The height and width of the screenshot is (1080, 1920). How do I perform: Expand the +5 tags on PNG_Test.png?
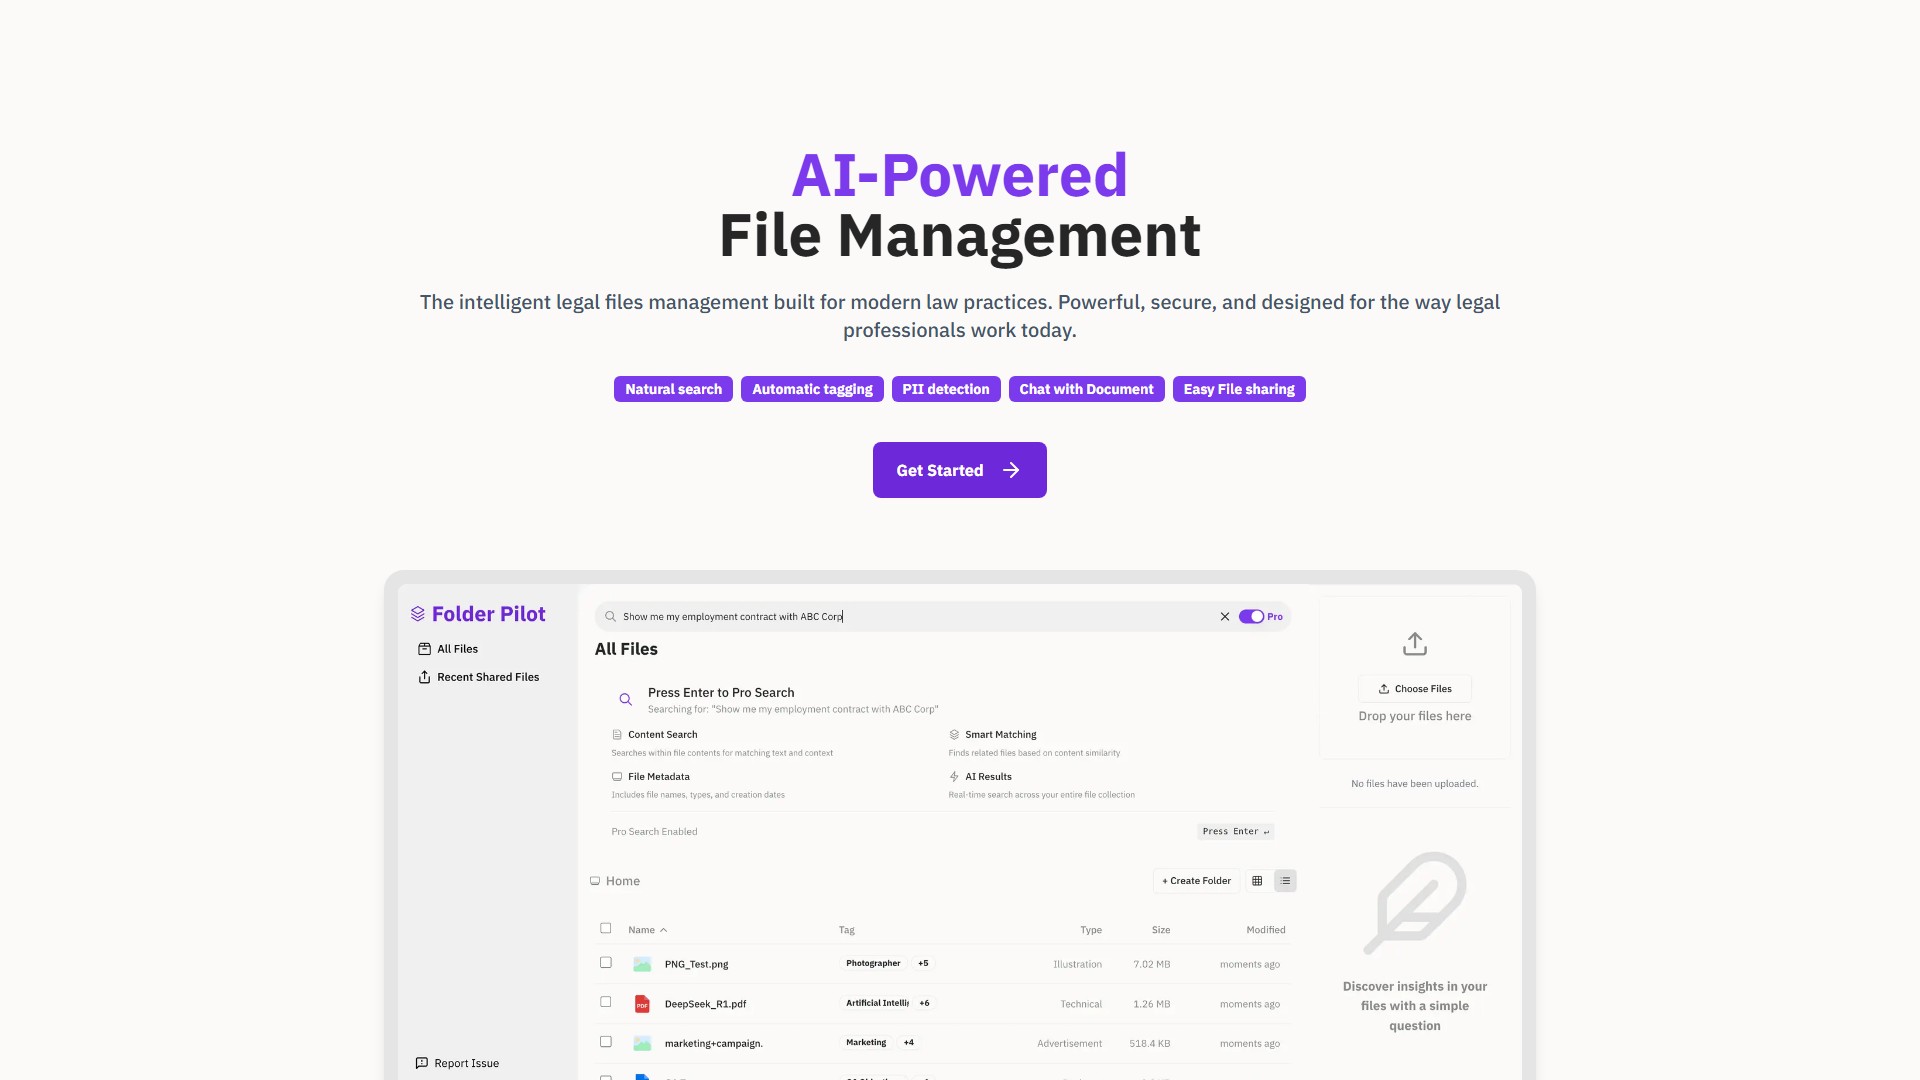click(922, 963)
